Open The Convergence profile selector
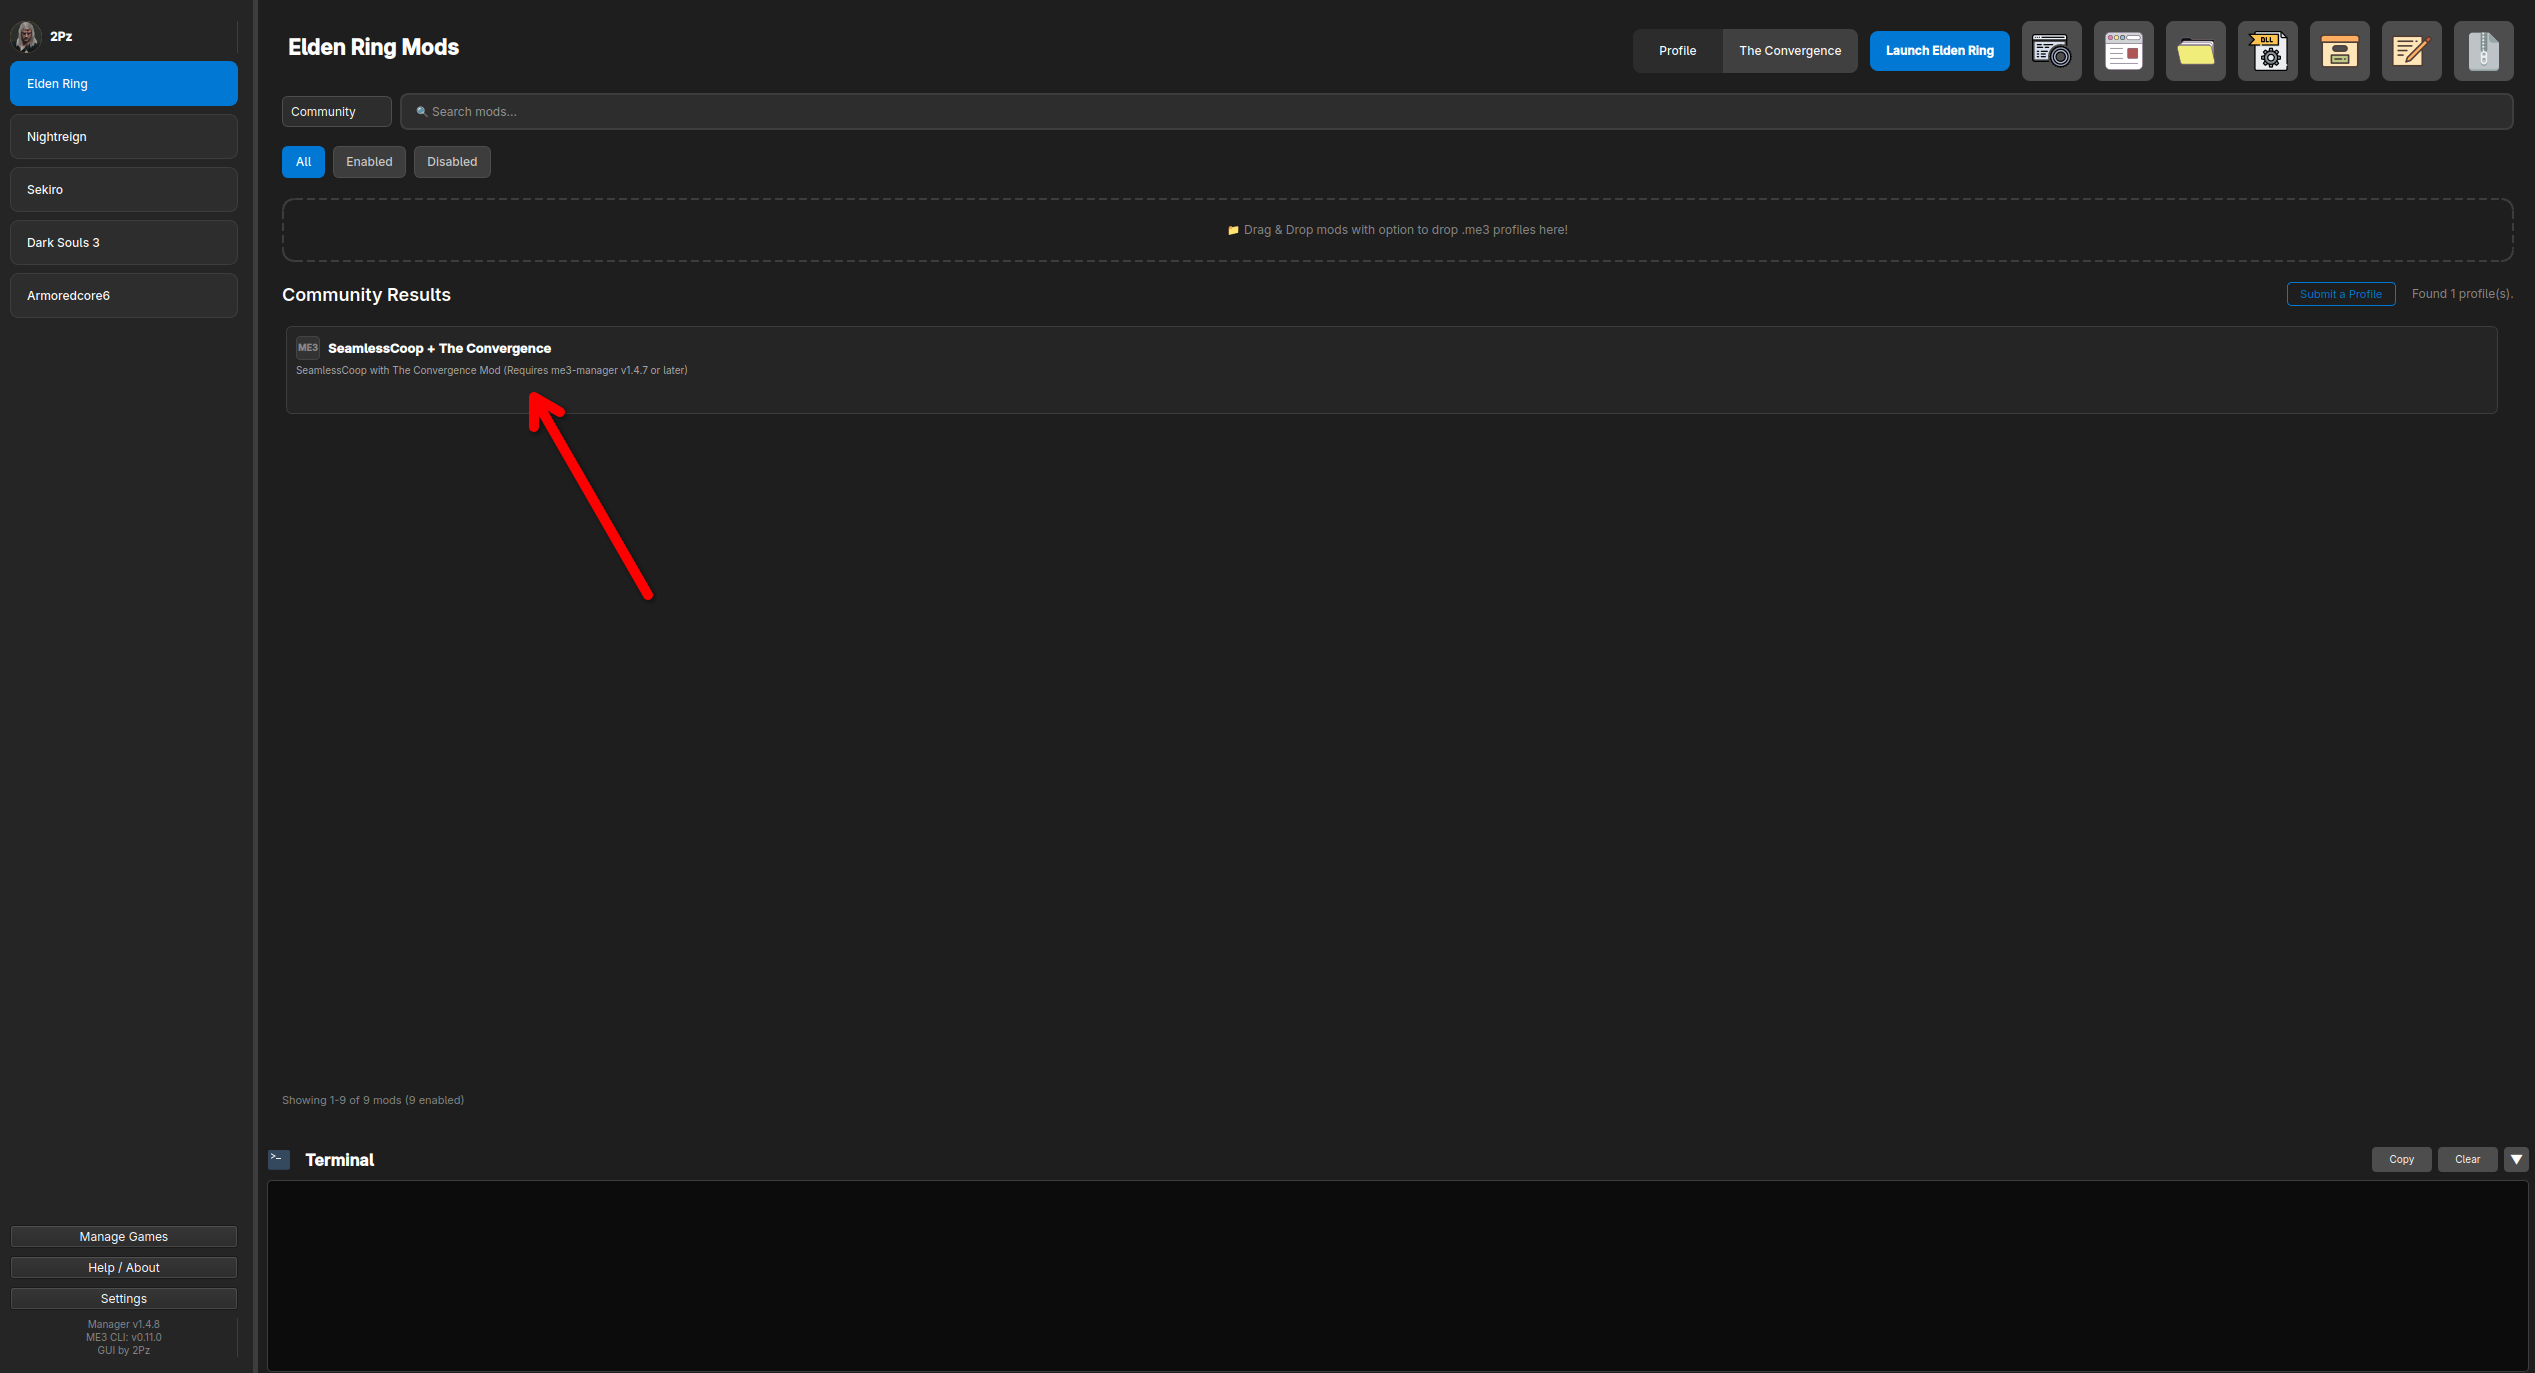The image size is (2535, 1373). [1789, 51]
